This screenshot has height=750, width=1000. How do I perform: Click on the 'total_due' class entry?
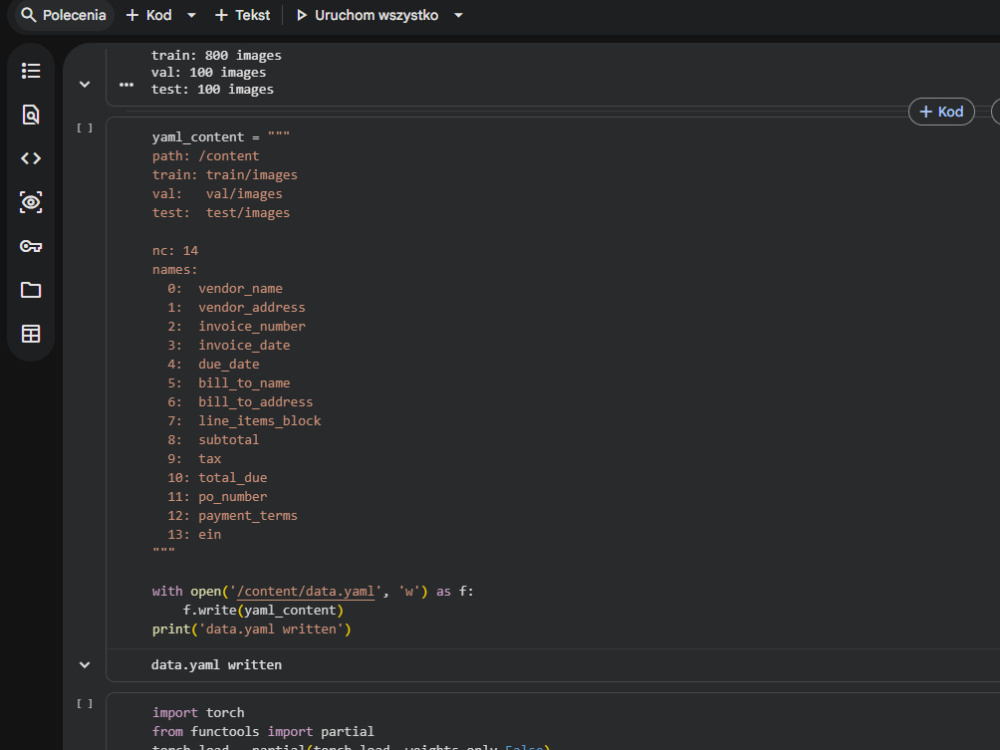[x=233, y=478]
